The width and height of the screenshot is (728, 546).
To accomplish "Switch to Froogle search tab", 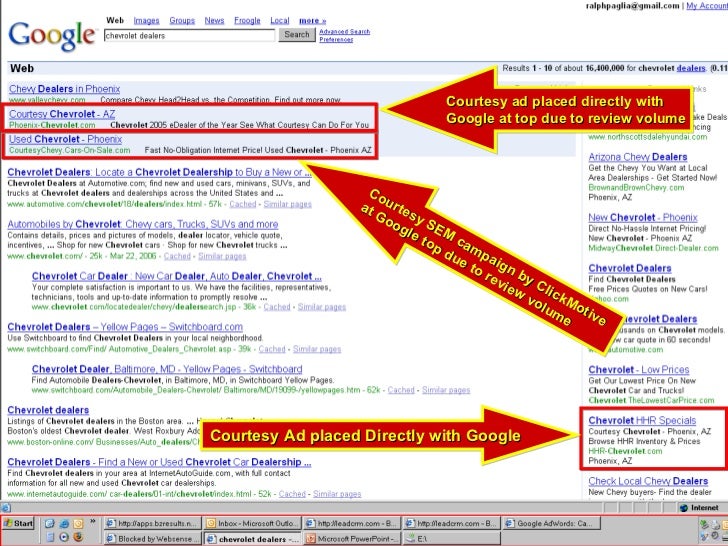I will click(x=247, y=20).
